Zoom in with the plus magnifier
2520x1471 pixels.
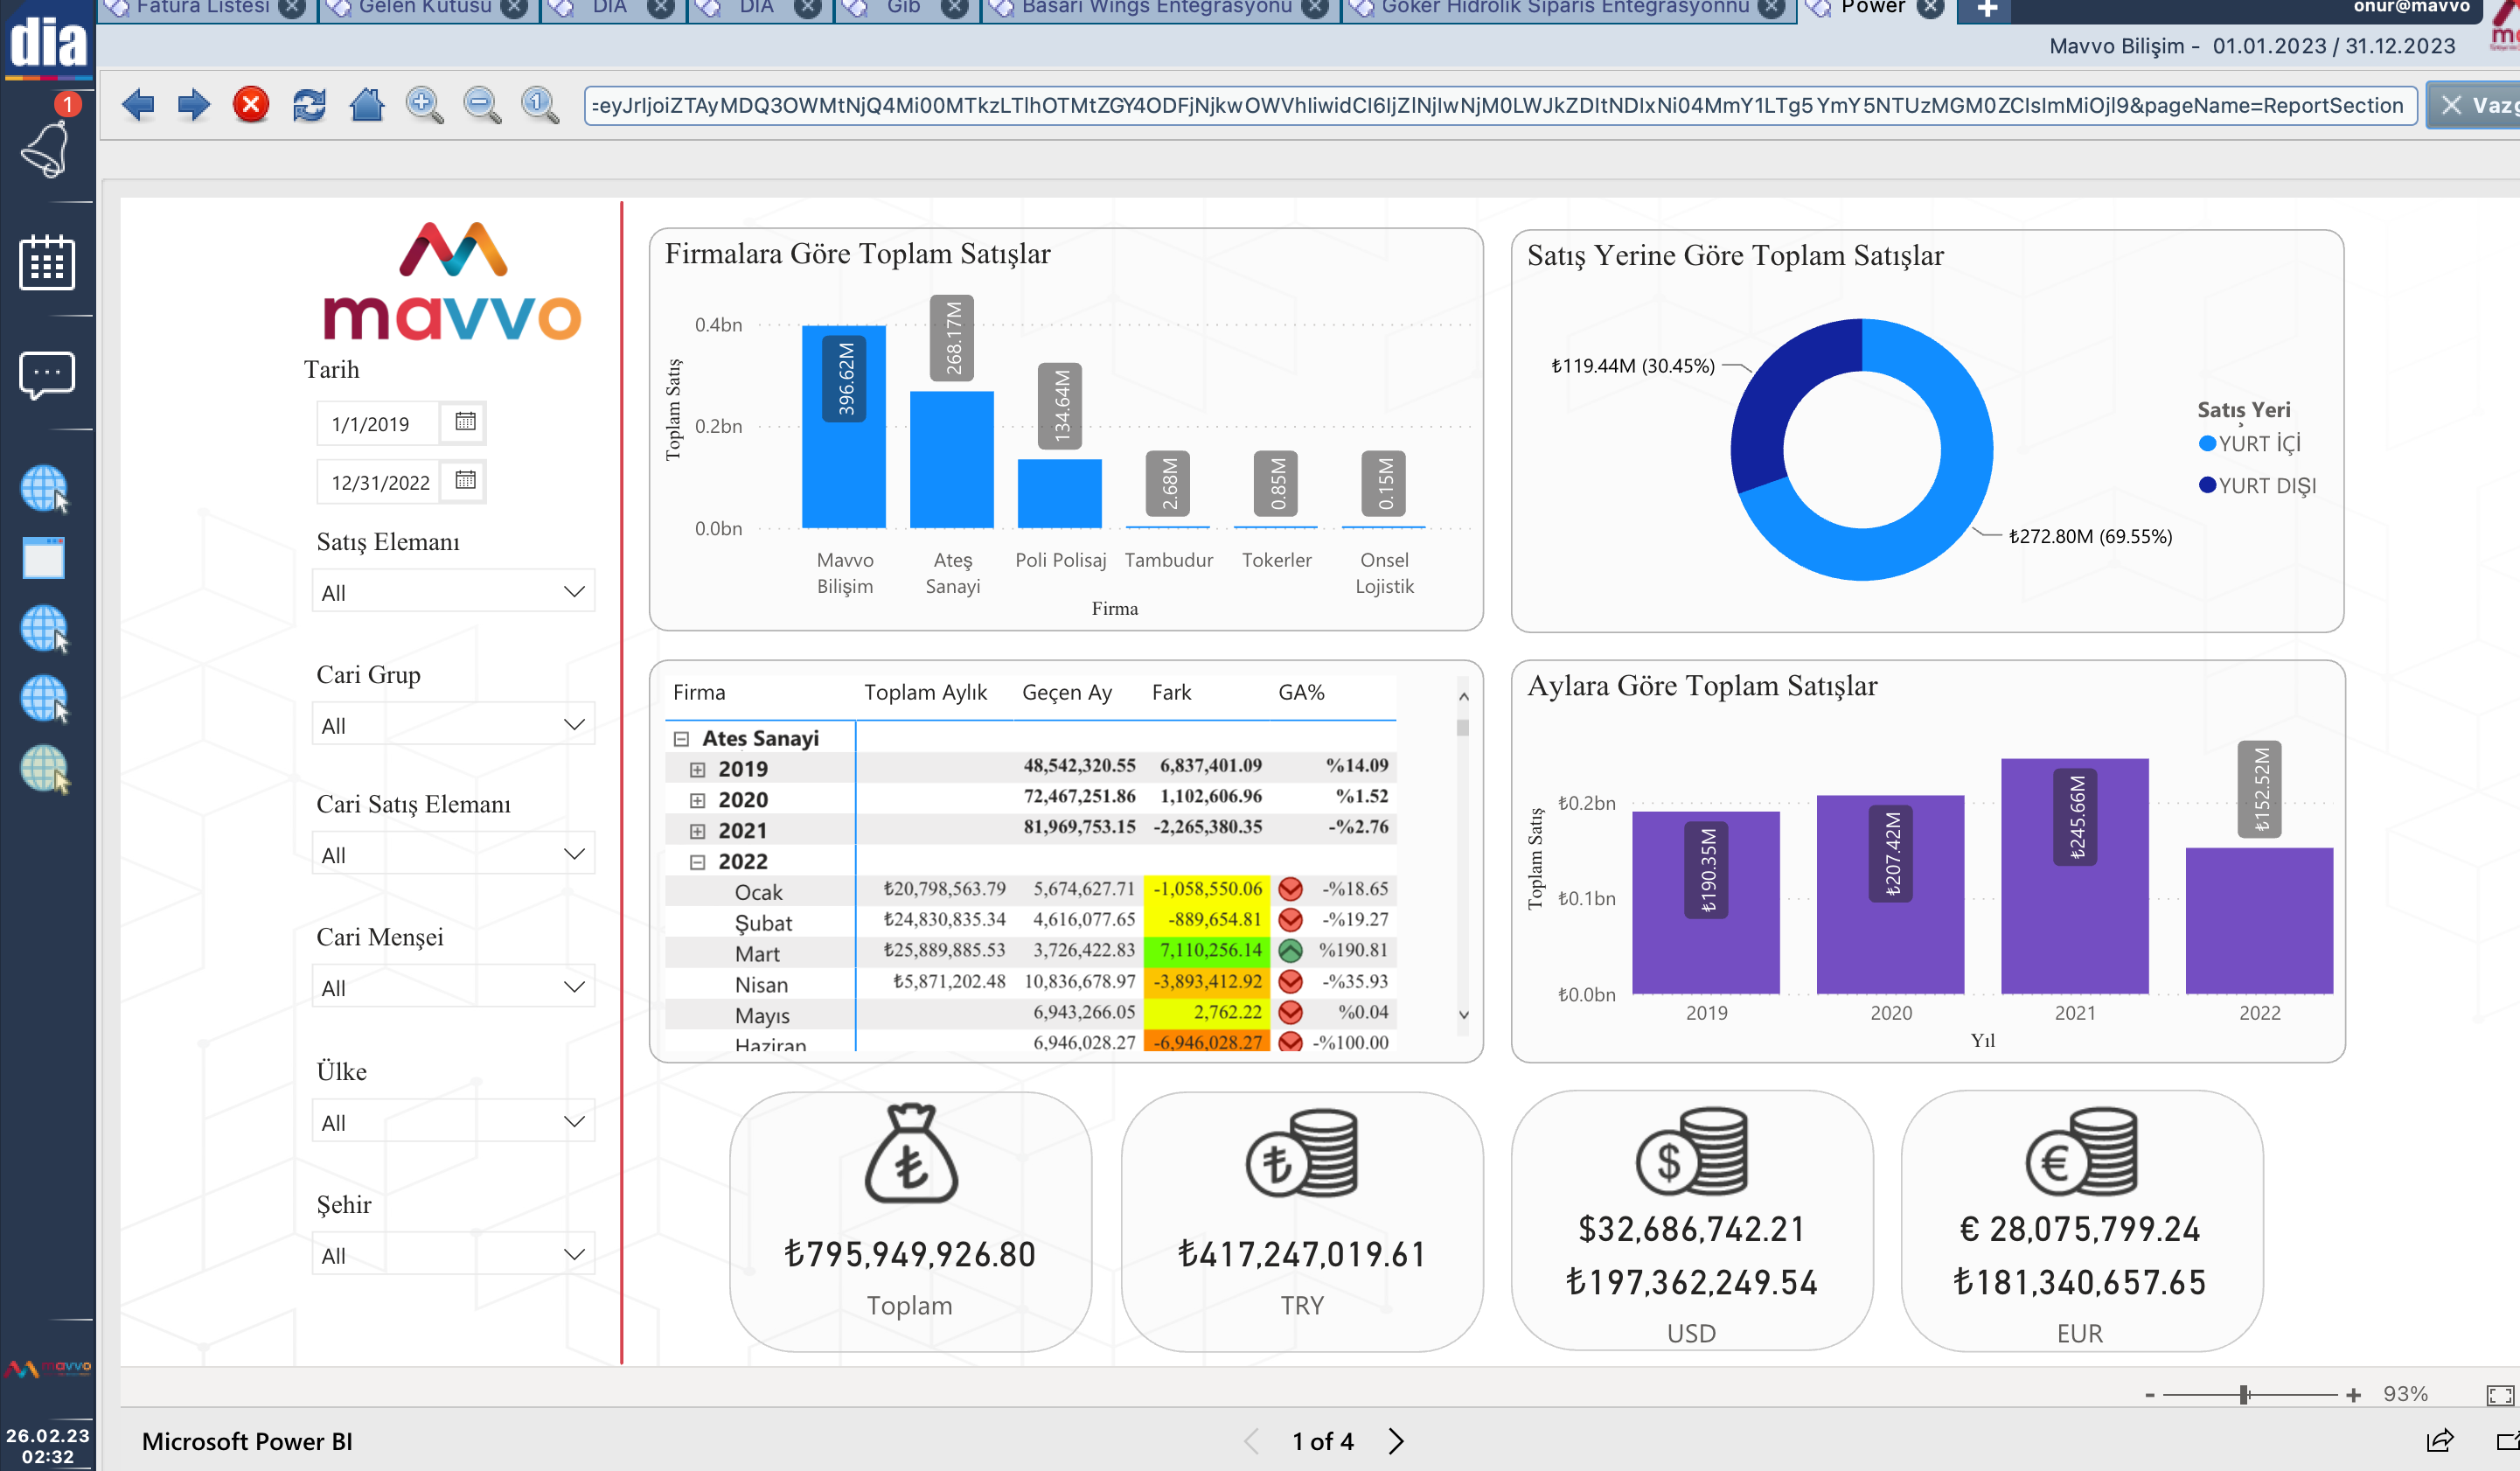click(424, 105)
